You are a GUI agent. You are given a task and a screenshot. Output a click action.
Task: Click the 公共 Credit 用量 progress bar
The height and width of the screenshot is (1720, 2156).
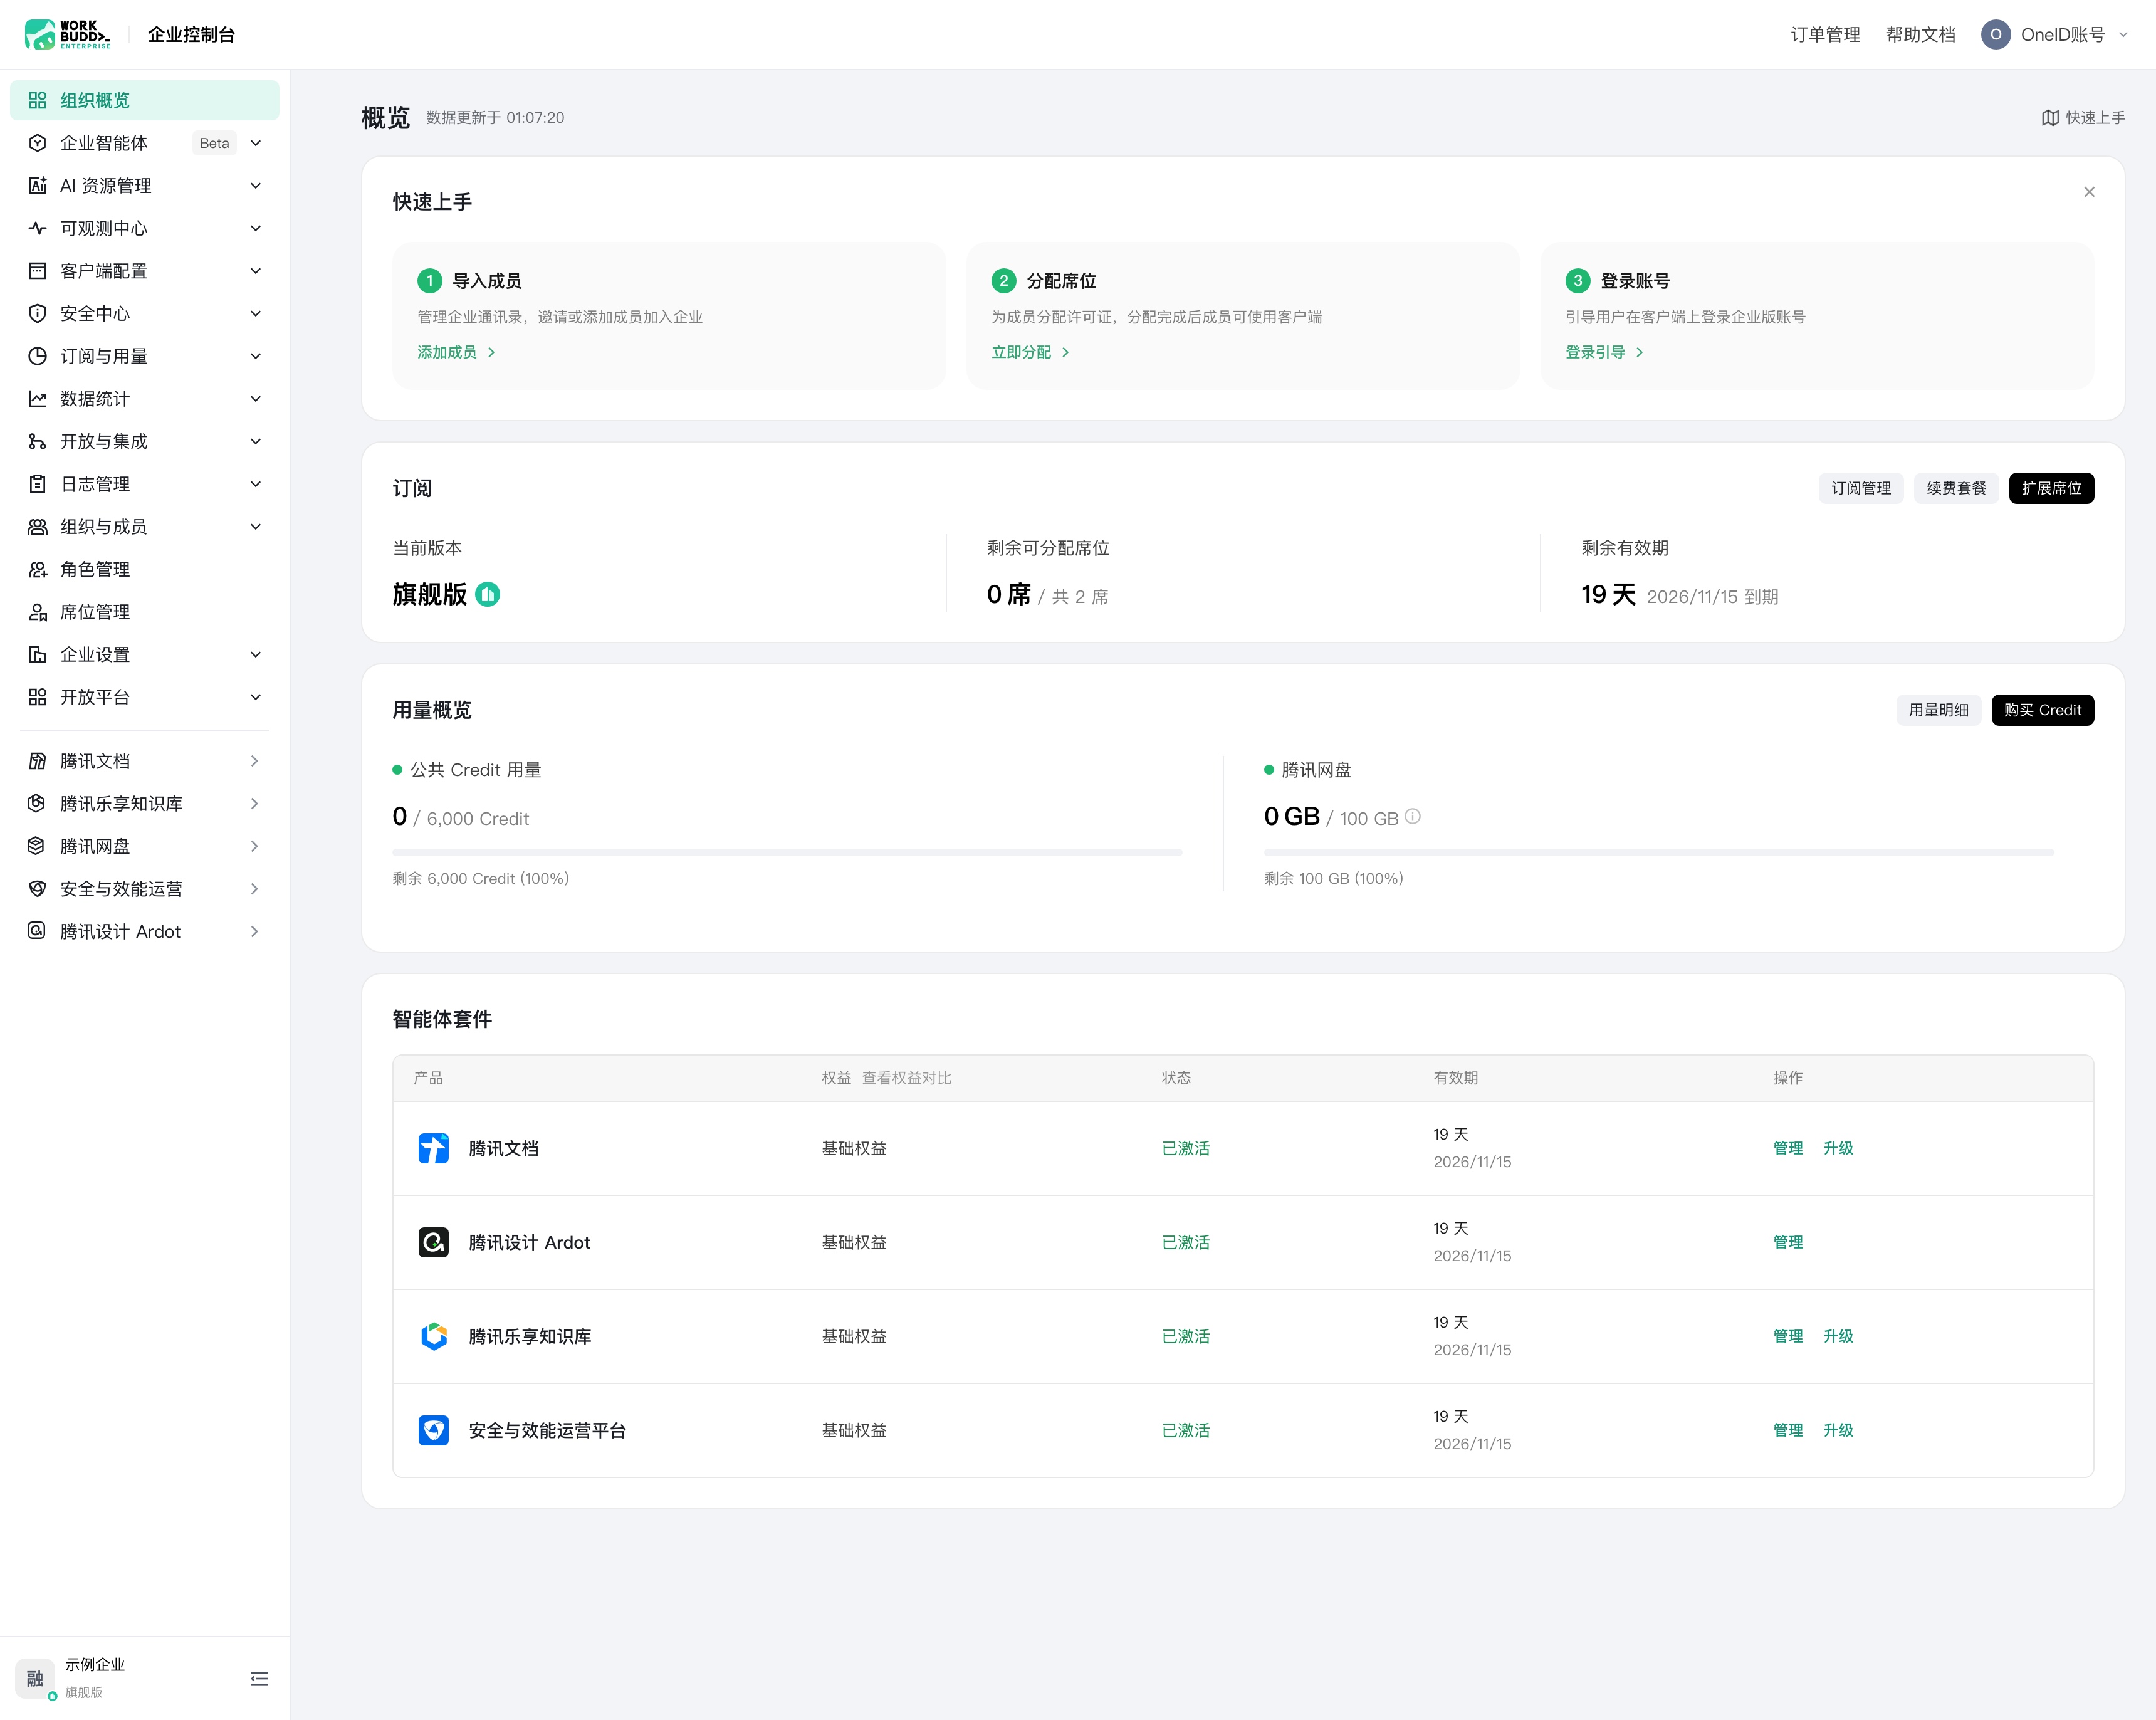(787, 852)
